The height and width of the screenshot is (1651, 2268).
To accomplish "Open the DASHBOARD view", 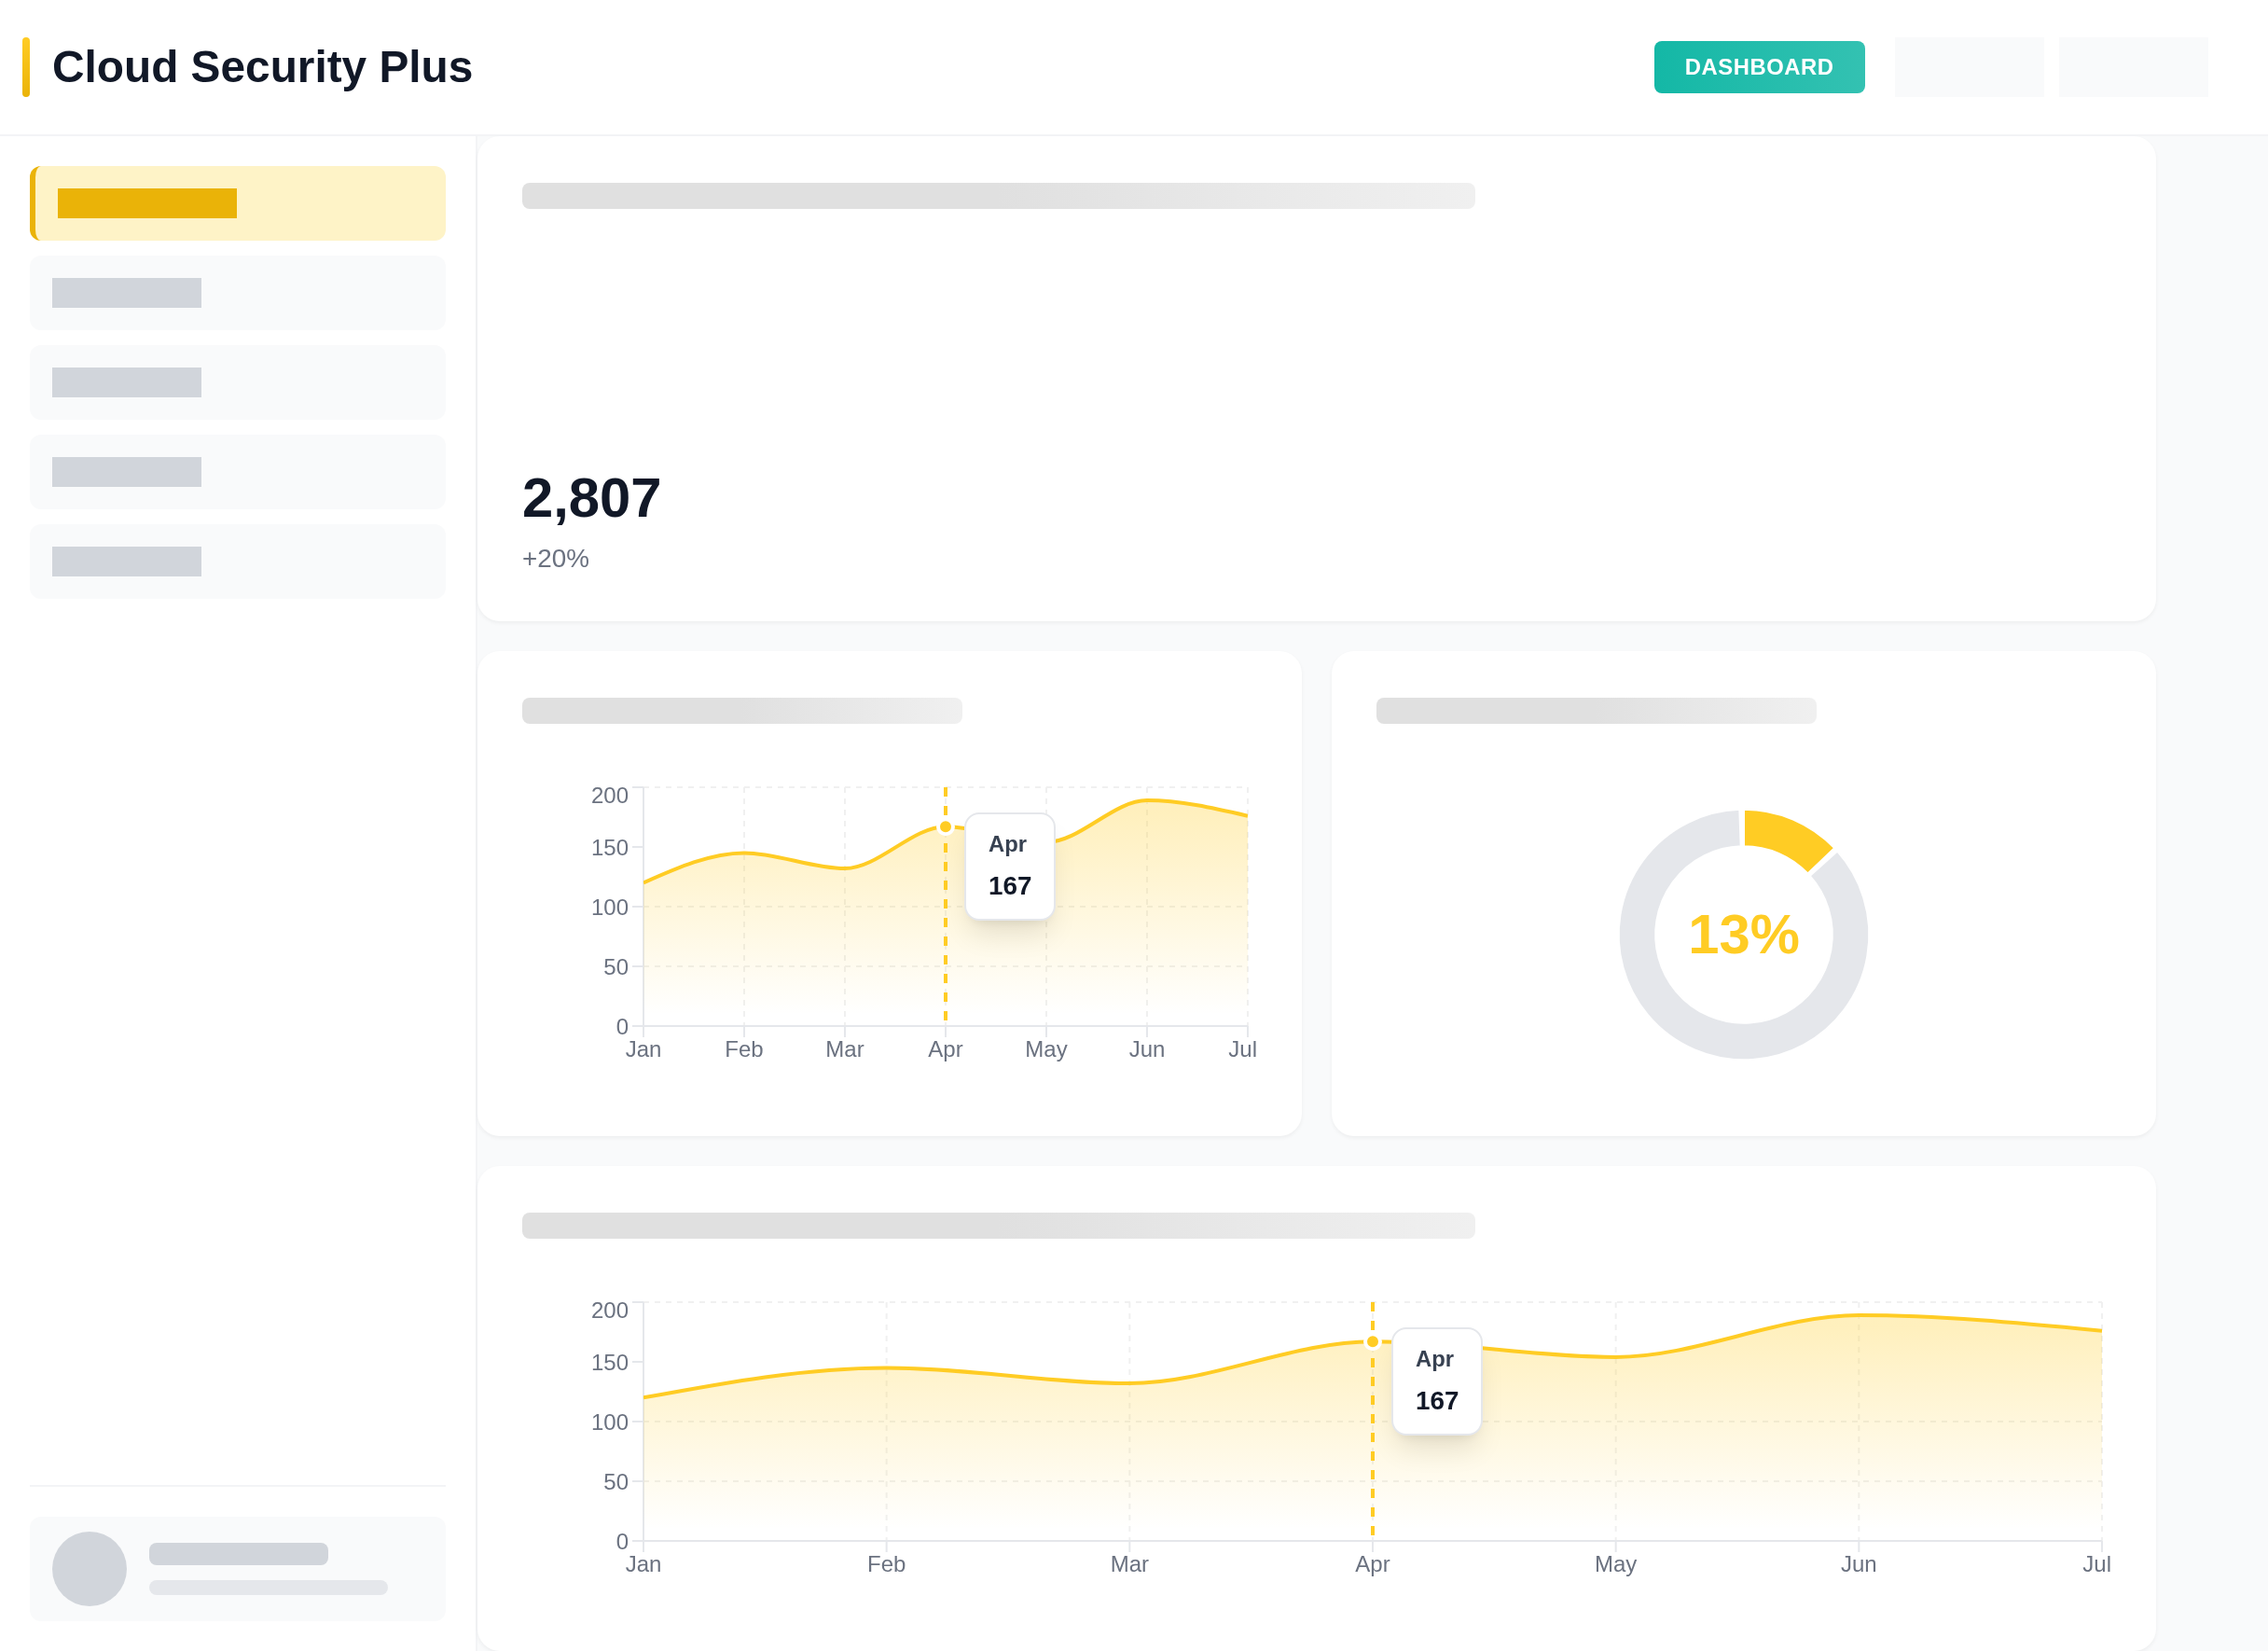I will (x=1759, y=66).
